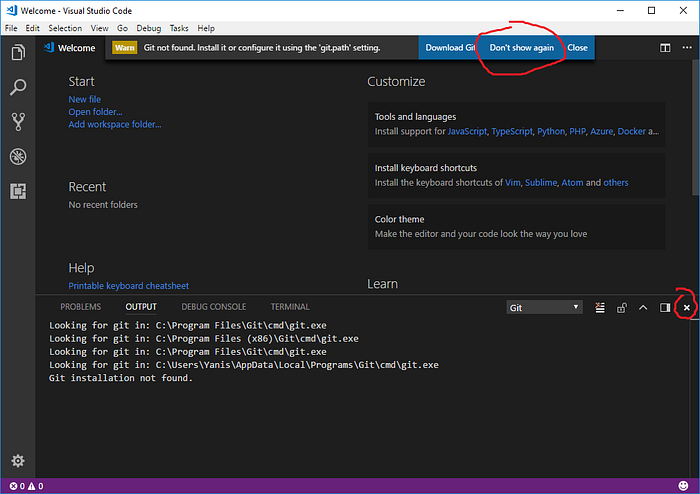Open the Extensions view icon
Screen dimensions: 700x494
click(x=18, y=191)
